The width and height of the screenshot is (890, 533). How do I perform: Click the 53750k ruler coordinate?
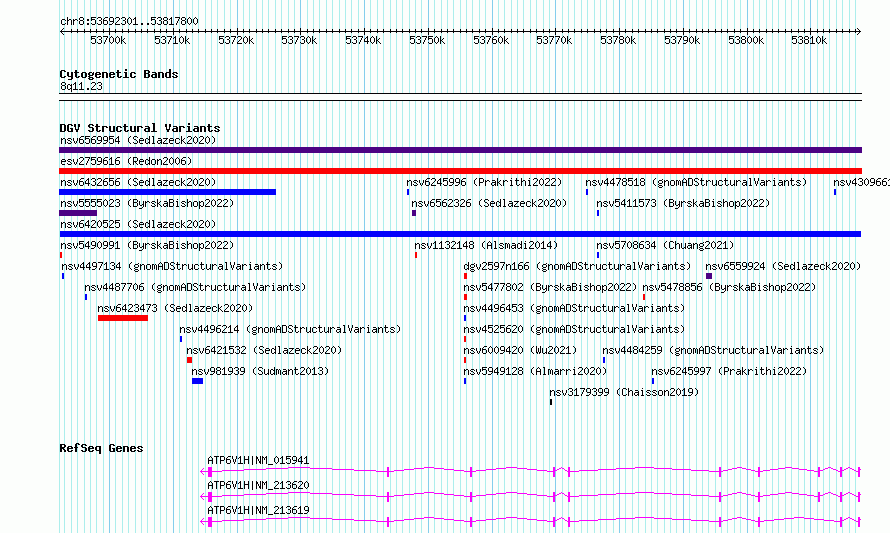(427, 40)
